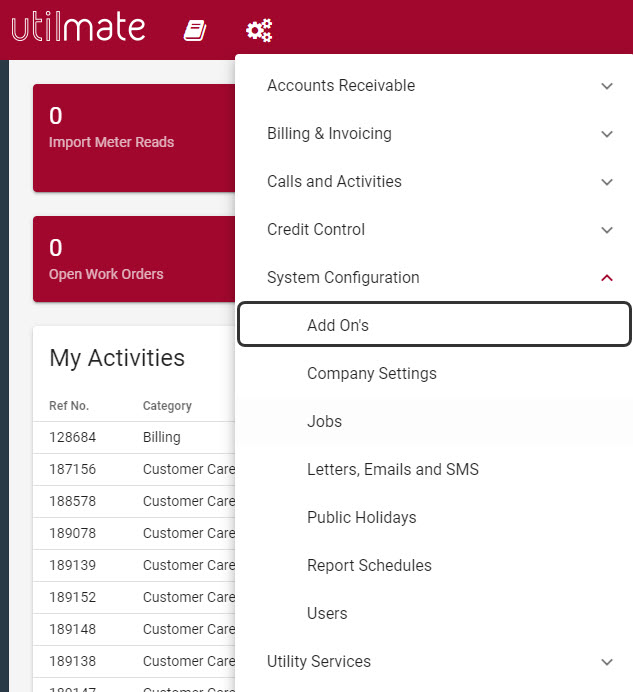Click the utilmate logo
Viewport: 633px width, 692px height.
click(x=78, y=28)
